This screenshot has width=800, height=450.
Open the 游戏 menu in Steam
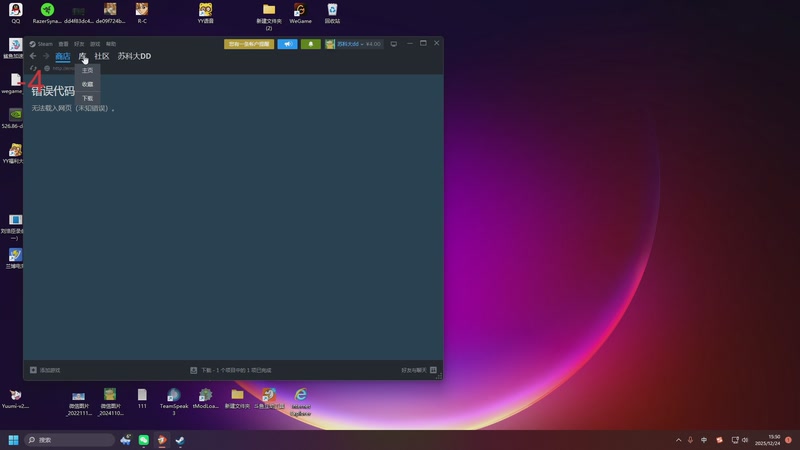95,44
